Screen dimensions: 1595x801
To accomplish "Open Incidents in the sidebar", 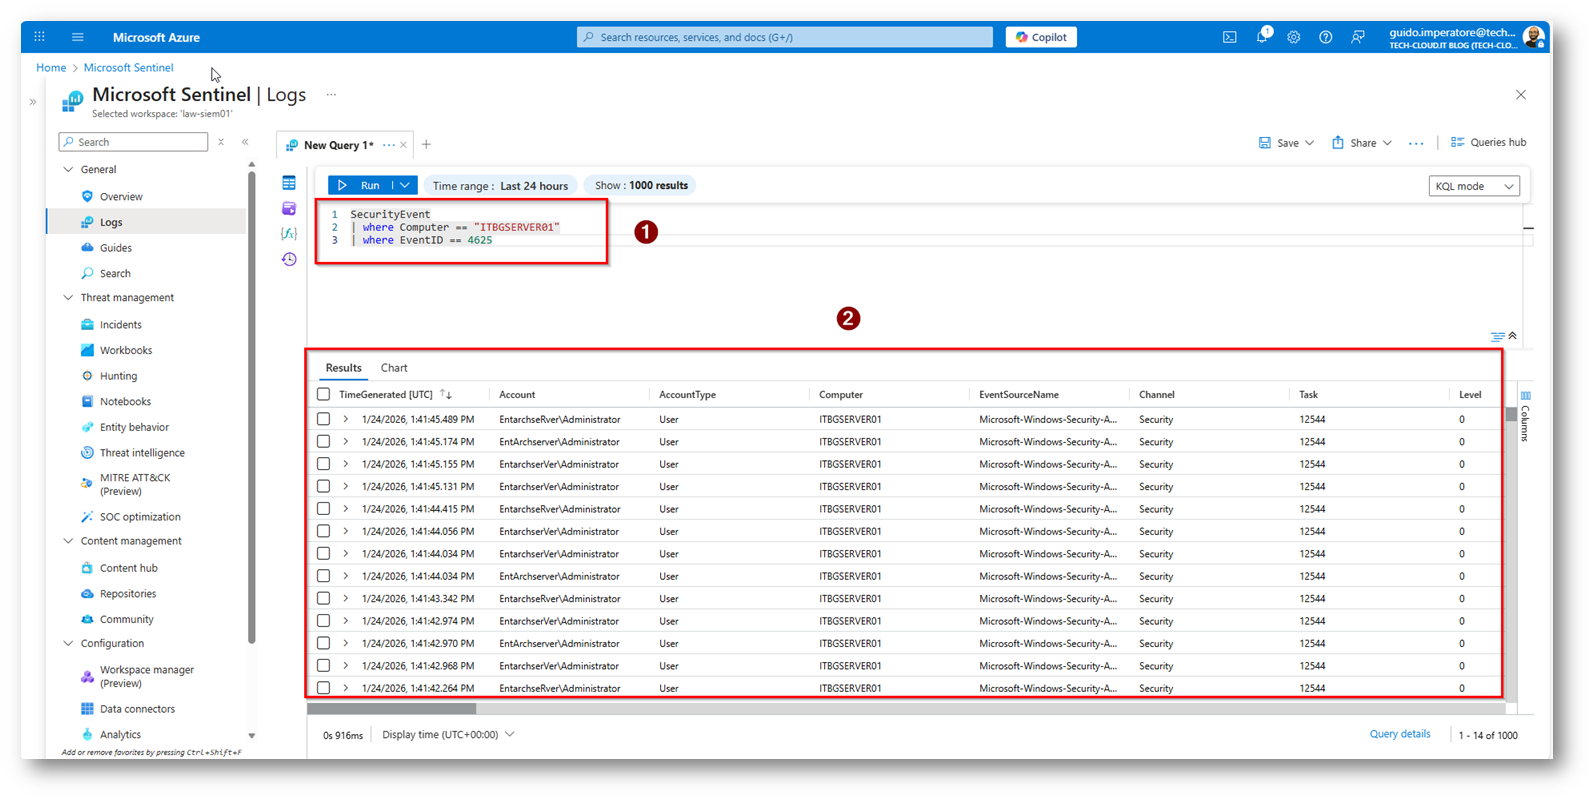I will [120, 325].
